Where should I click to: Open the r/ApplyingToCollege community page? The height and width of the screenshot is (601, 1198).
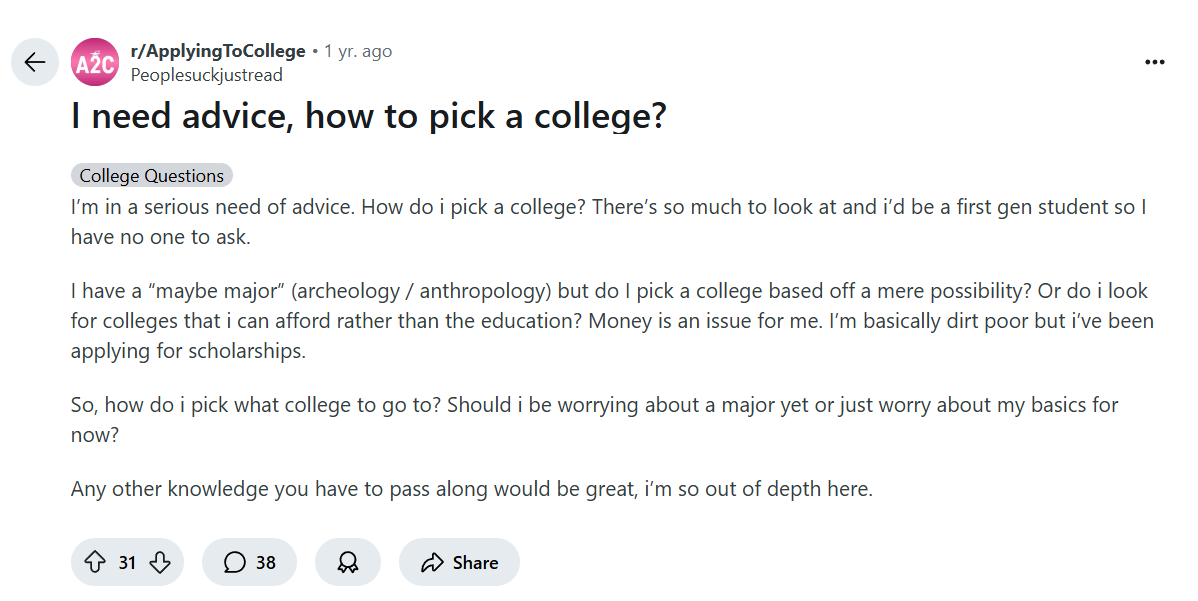click(x=217, y=50)
